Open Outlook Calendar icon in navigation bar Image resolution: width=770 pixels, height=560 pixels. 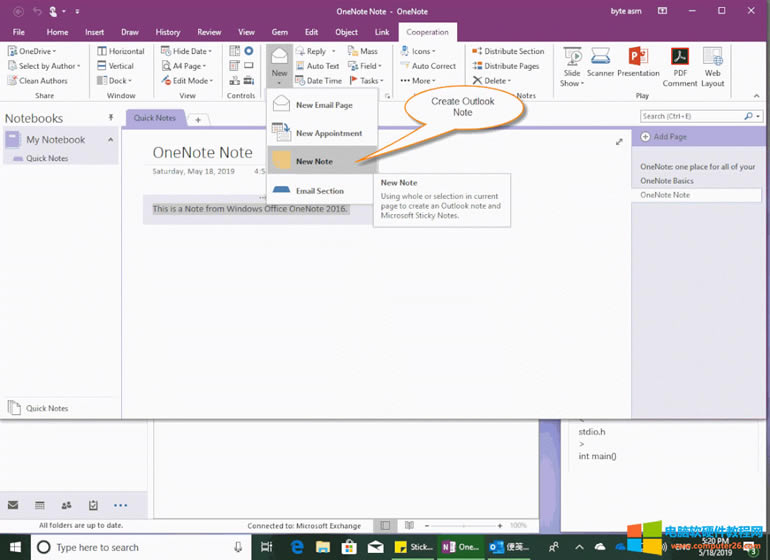40,505
